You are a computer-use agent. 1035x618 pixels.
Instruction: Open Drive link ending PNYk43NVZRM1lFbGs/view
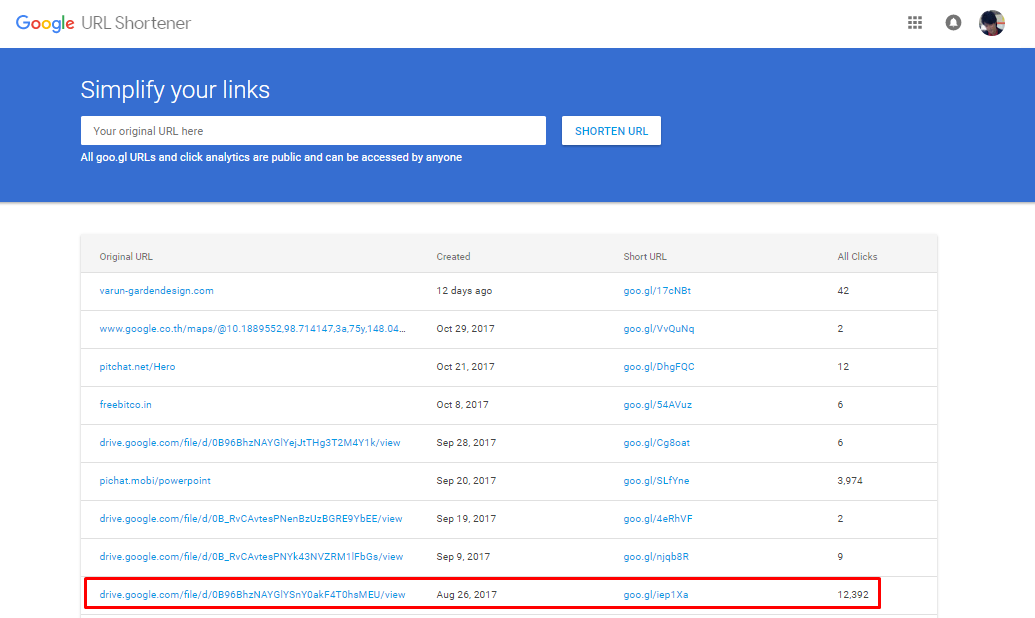point(251,557)
